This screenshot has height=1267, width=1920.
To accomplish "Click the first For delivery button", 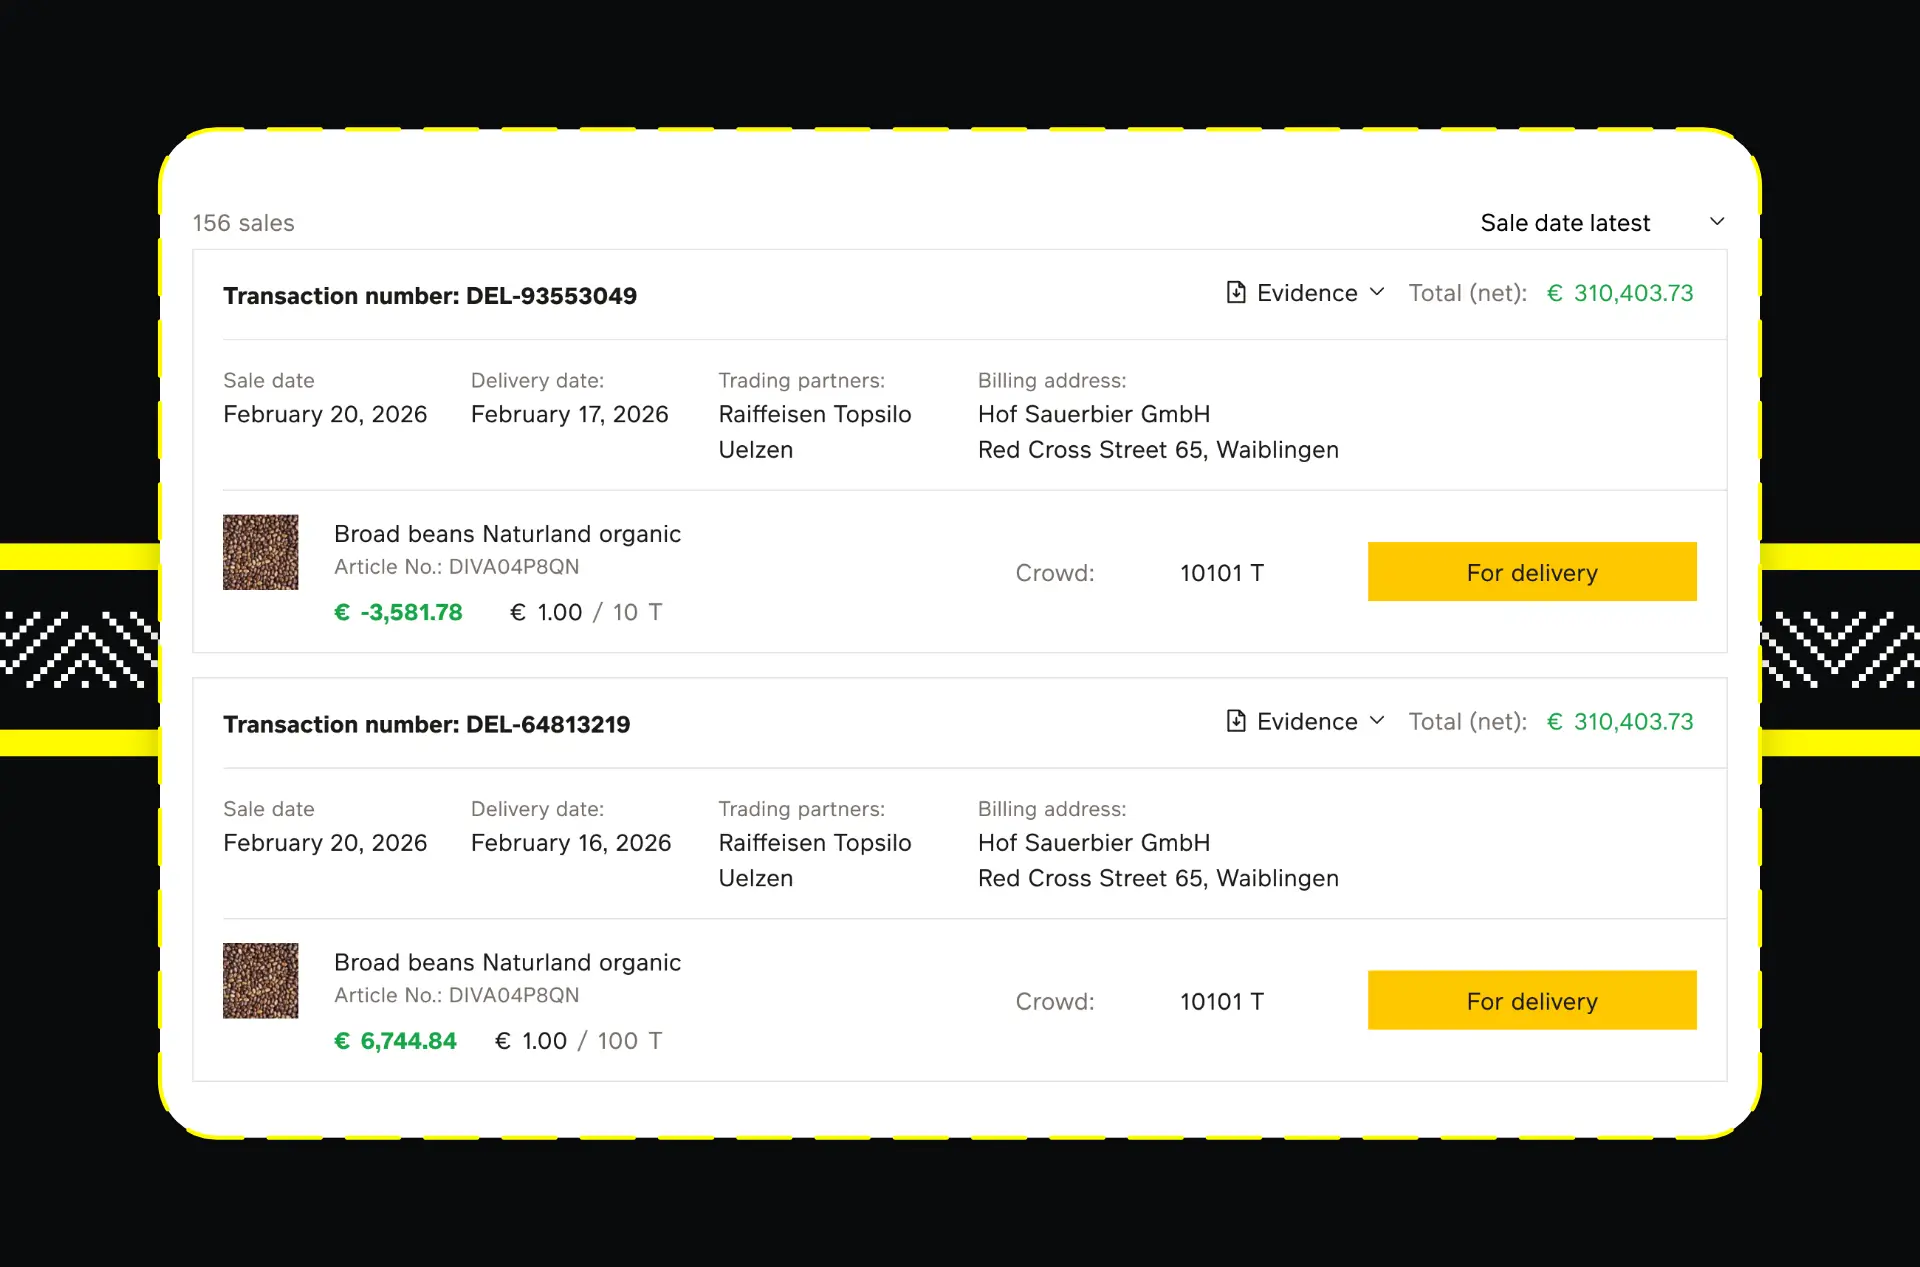I will pyautogui.click(x=1531, y=572).
